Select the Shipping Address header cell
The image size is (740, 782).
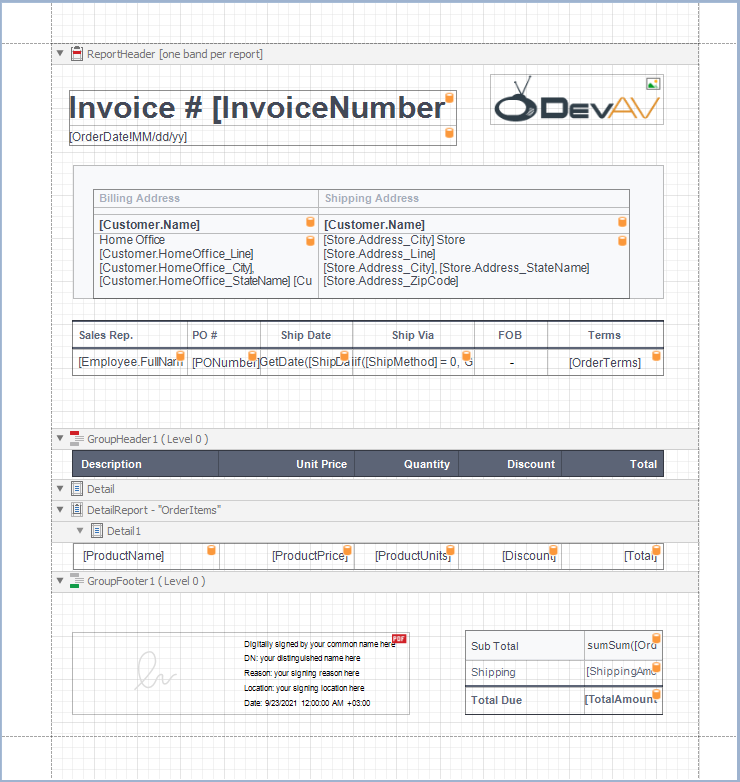(474, 199)
